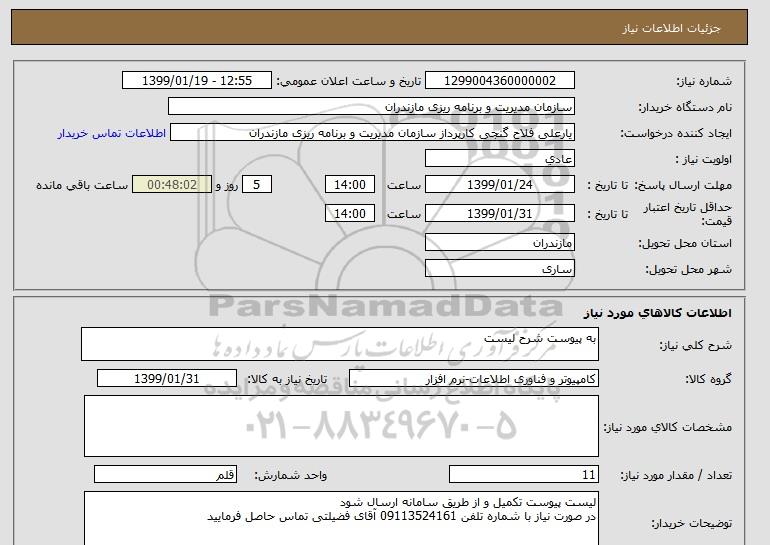Screen dimensions: 770x545
Task: Click the label اولویت نیاز
Action: pyautogui.click(x=703, y=160)
